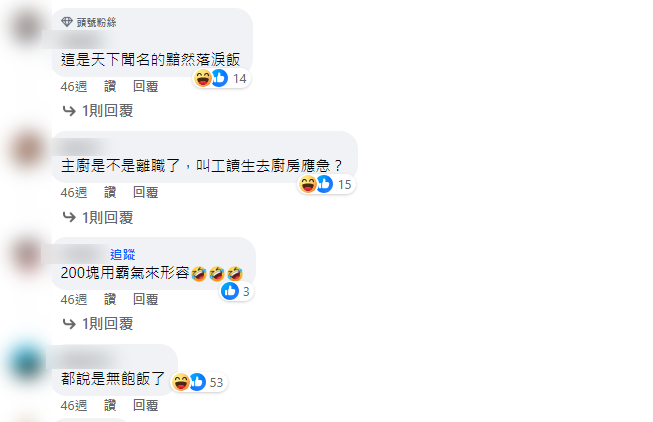Open 46週 timestamp of the 主廚 comment
The height and width of the screenshot is (422, 653).
(x=74, y=192)
